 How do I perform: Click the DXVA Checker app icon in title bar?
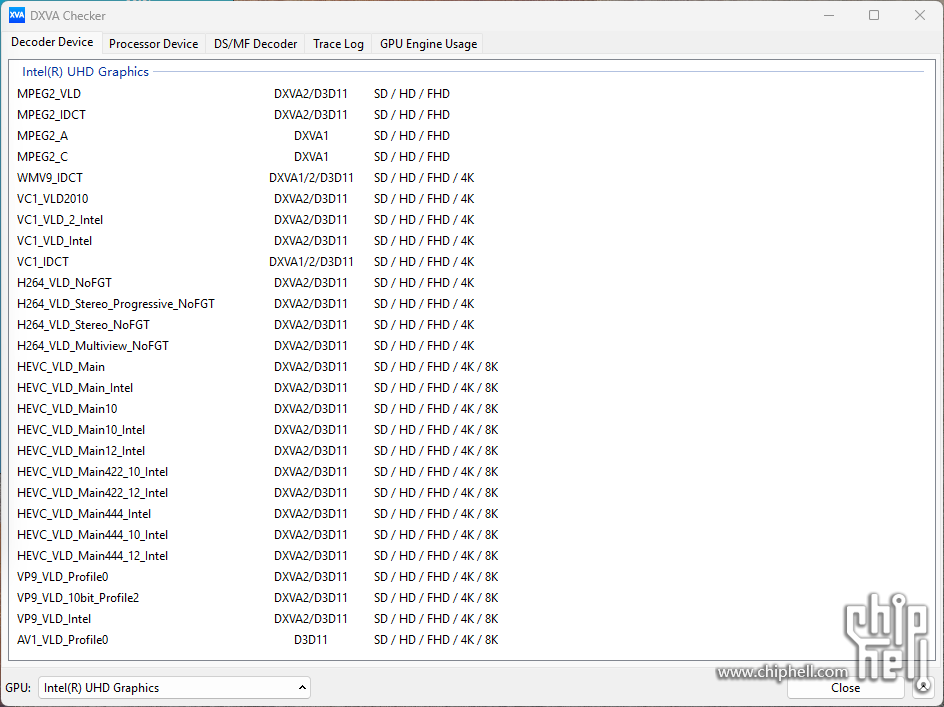[x=16, y=16]
